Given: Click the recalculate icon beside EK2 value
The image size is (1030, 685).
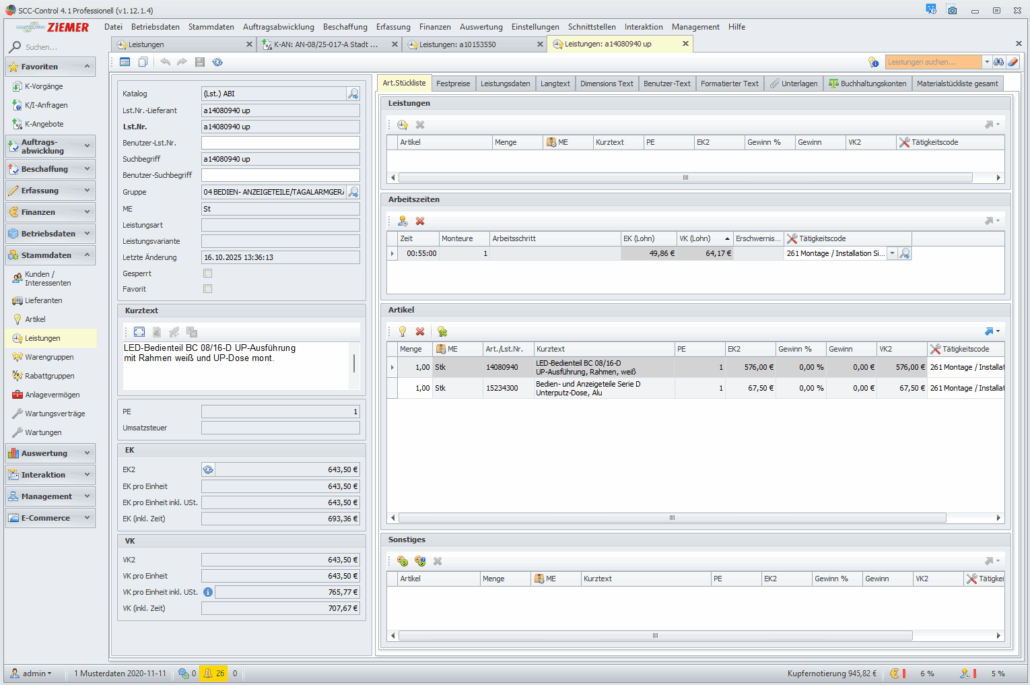Looking at the screenshot, I should coord(208,469).
